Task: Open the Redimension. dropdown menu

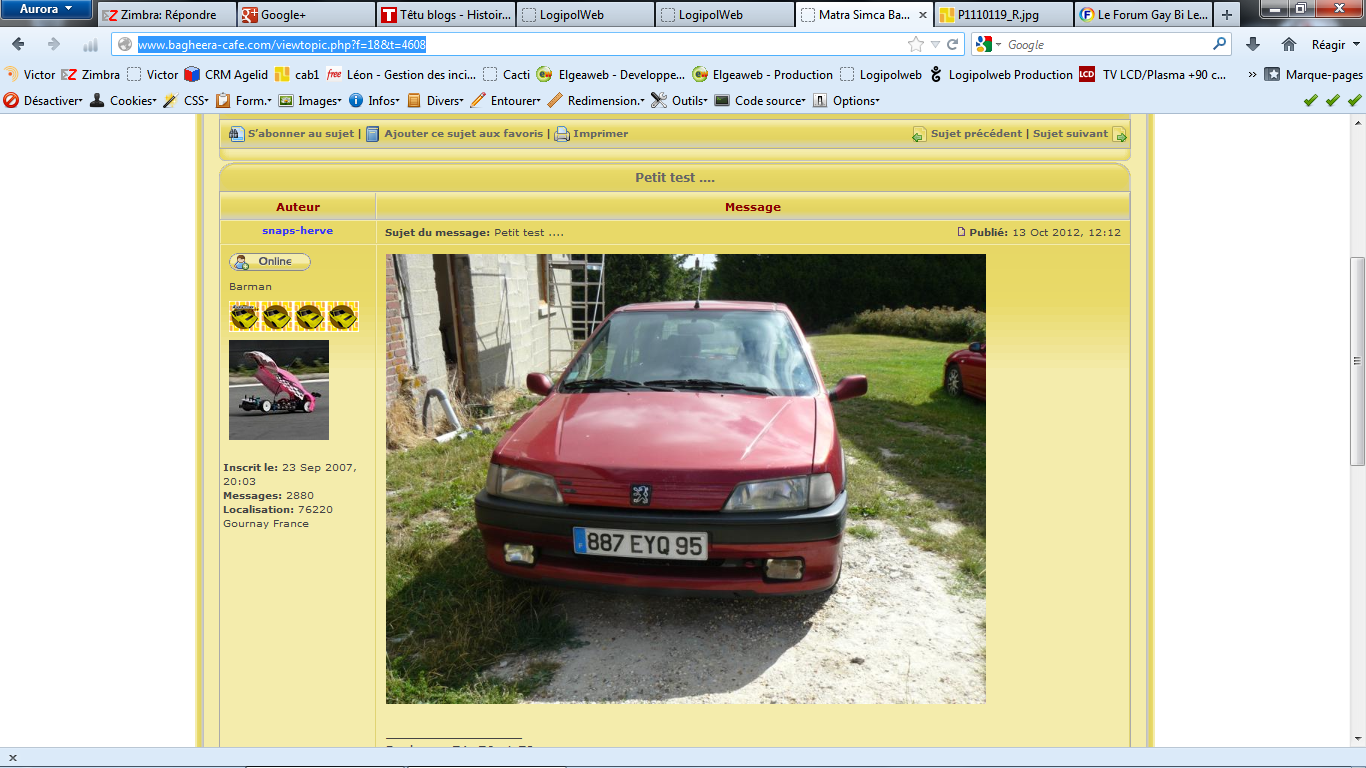Action: pyautogui.click(x=597, y=100)
